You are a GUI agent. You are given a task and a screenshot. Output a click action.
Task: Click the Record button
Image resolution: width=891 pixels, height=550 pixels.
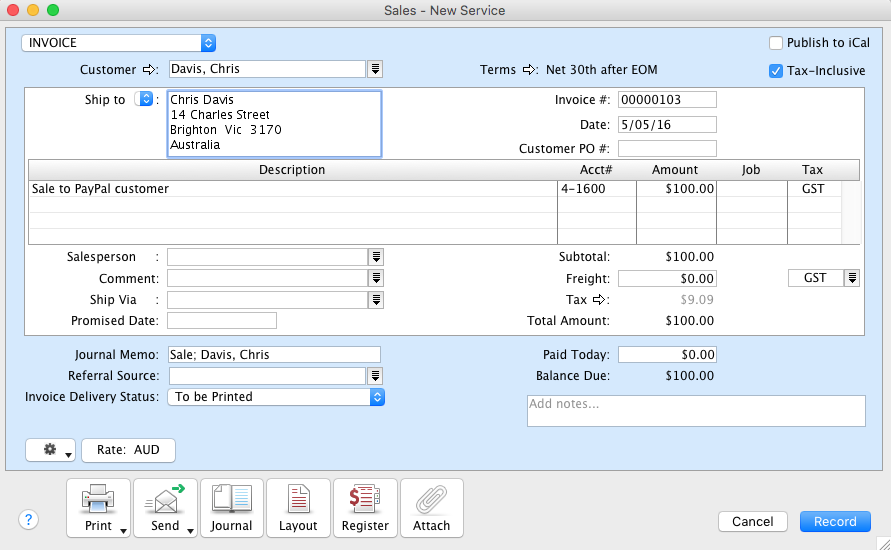pyautogui.click(x=834, y=521)
